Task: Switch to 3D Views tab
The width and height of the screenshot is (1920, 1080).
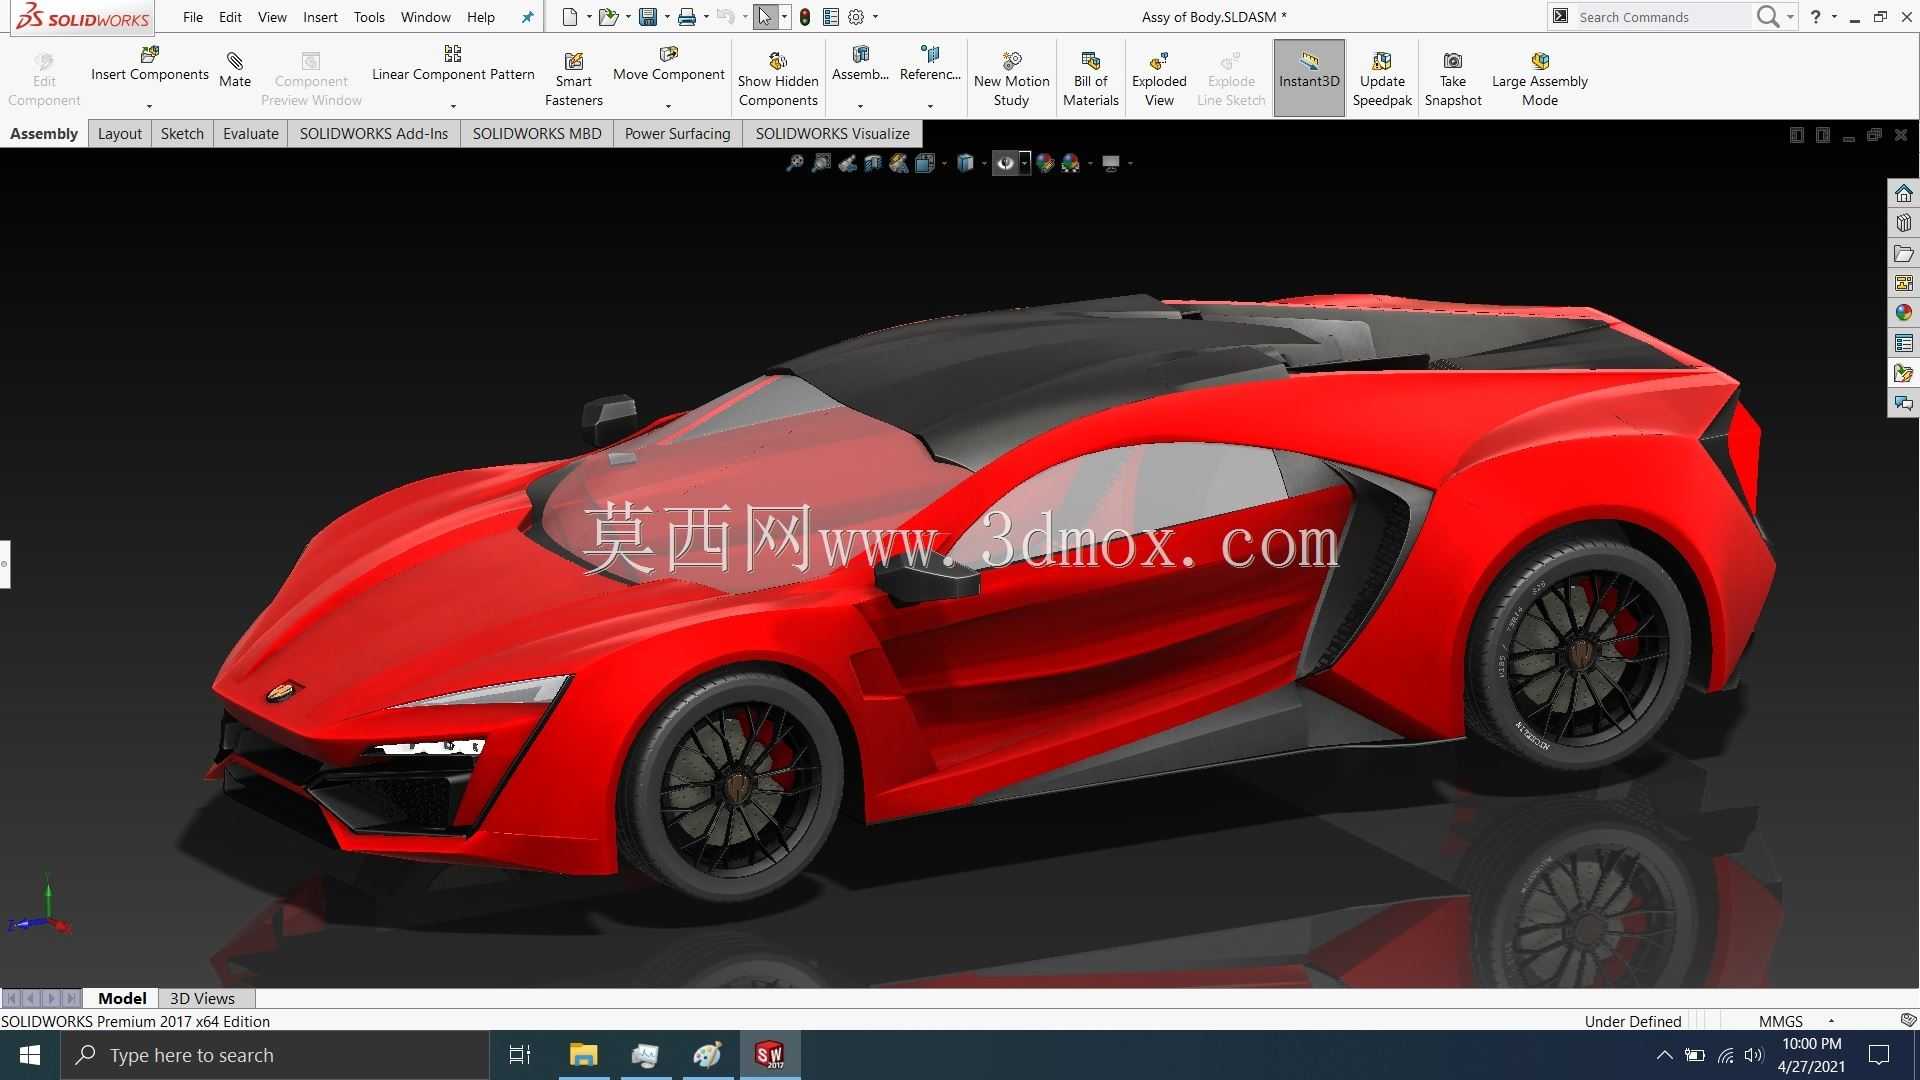Action: (x=202, y=998)
